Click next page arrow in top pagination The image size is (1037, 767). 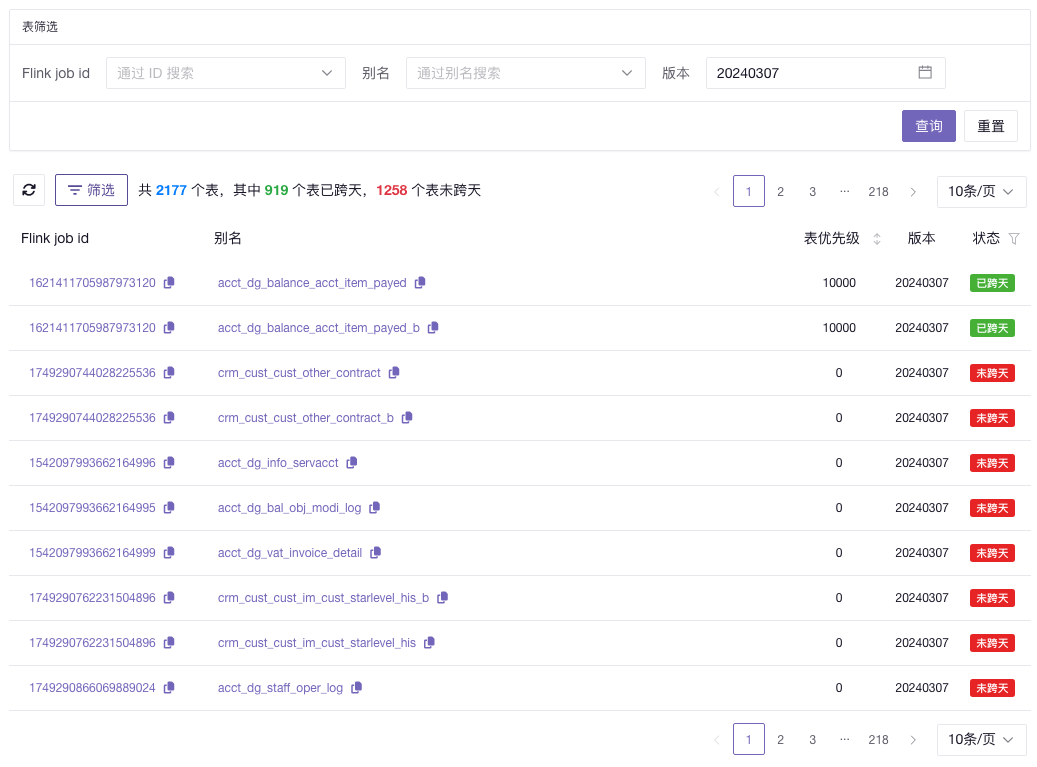[x=913, y=191]
